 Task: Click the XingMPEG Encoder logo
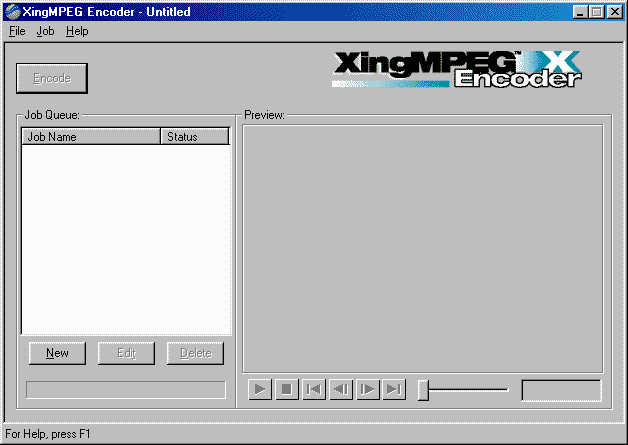[x=457, y=70]
